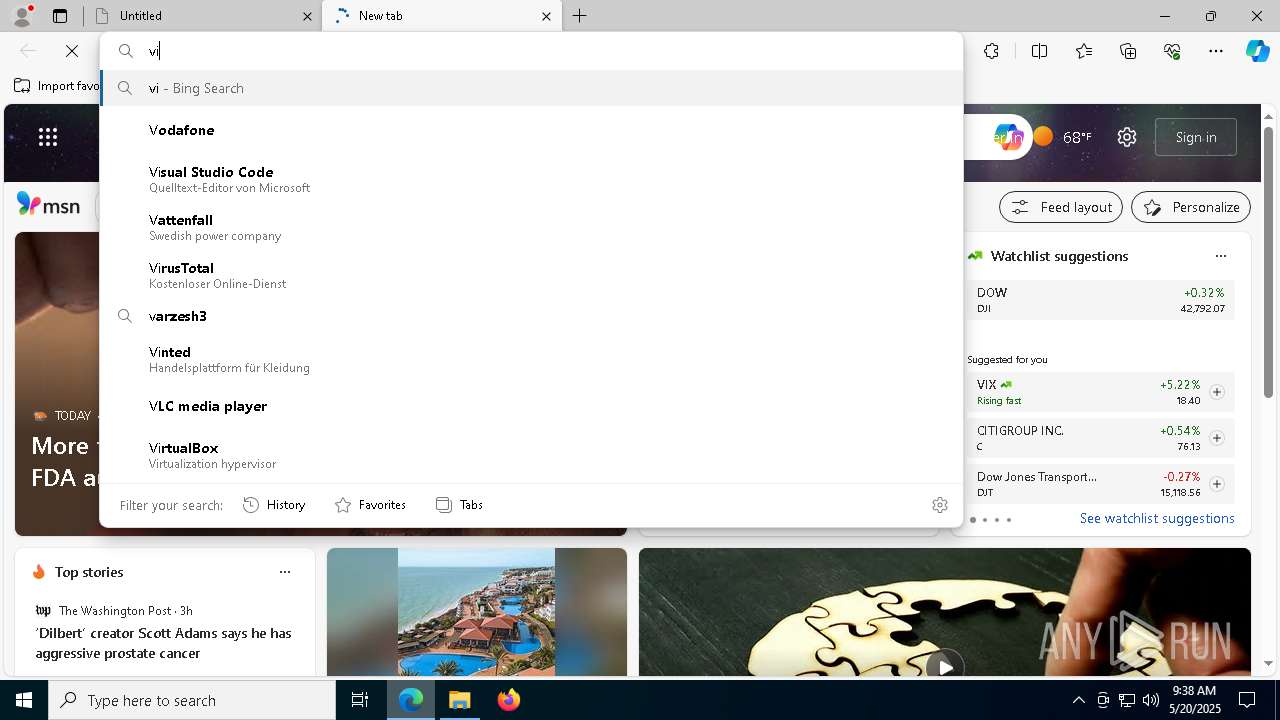This screenshot has width=1280, height=720.
Task: Open the Favorites star toolbar icon
Action: click(1084, 51)
